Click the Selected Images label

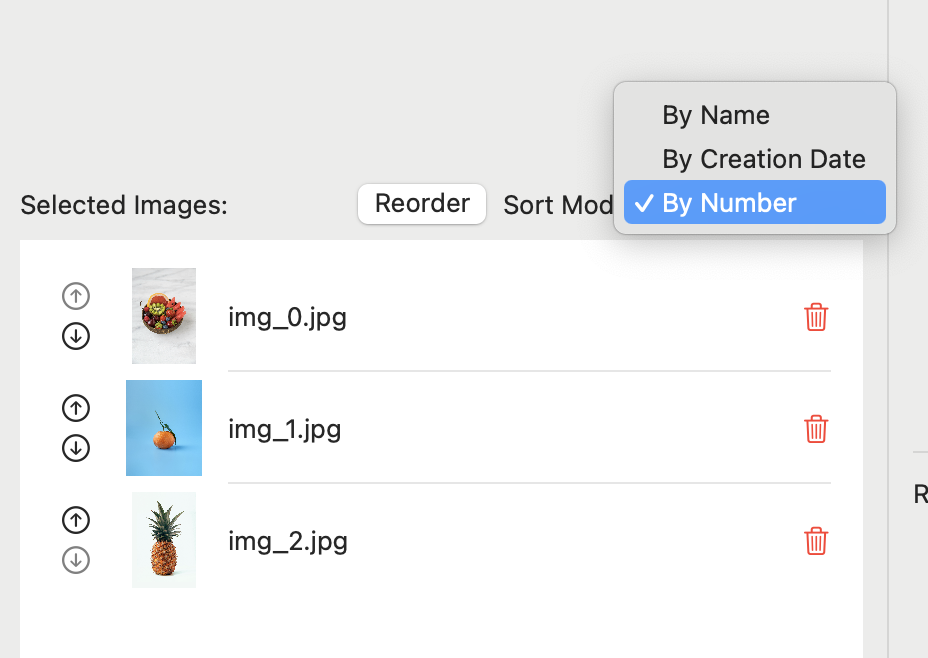(x=124, y=206)
